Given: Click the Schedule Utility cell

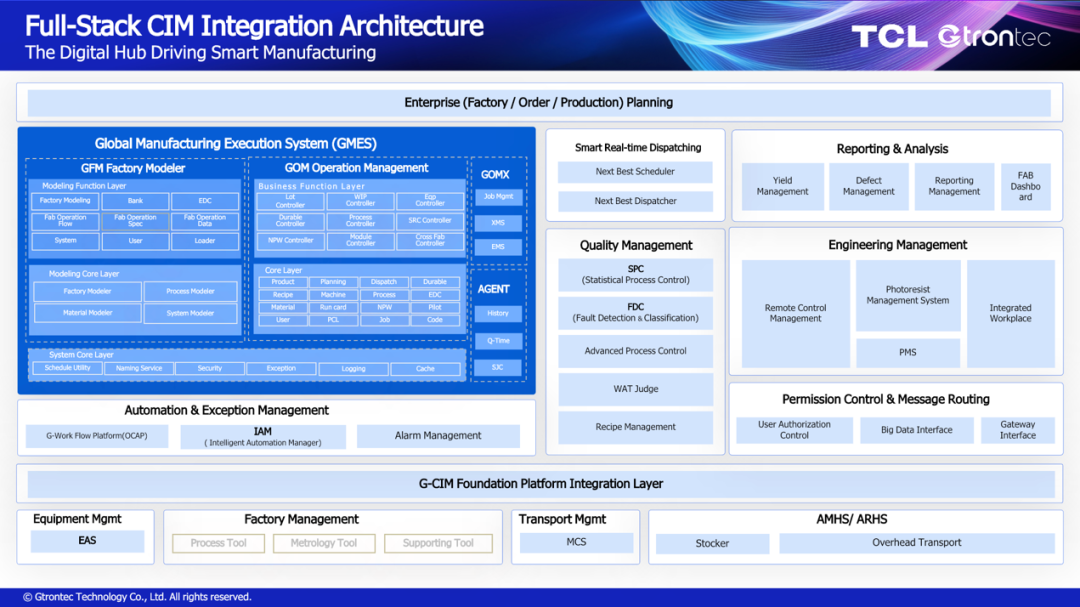Looking at the screenshot, I should coord(67,369).
